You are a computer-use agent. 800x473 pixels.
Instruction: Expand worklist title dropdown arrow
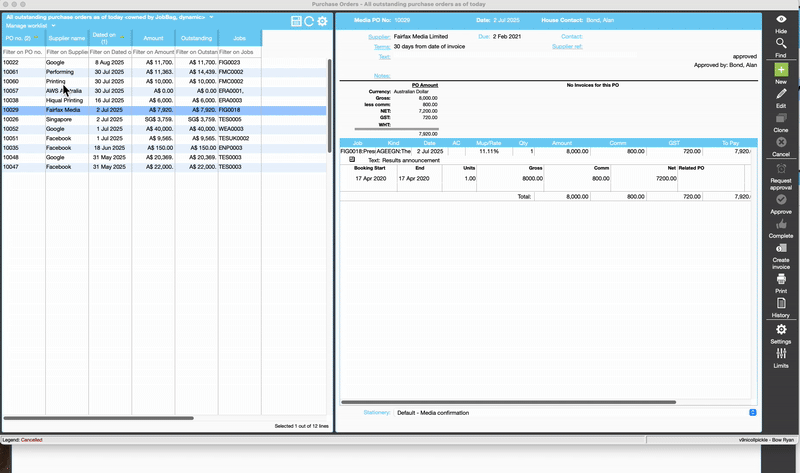(x=211, y=17)
